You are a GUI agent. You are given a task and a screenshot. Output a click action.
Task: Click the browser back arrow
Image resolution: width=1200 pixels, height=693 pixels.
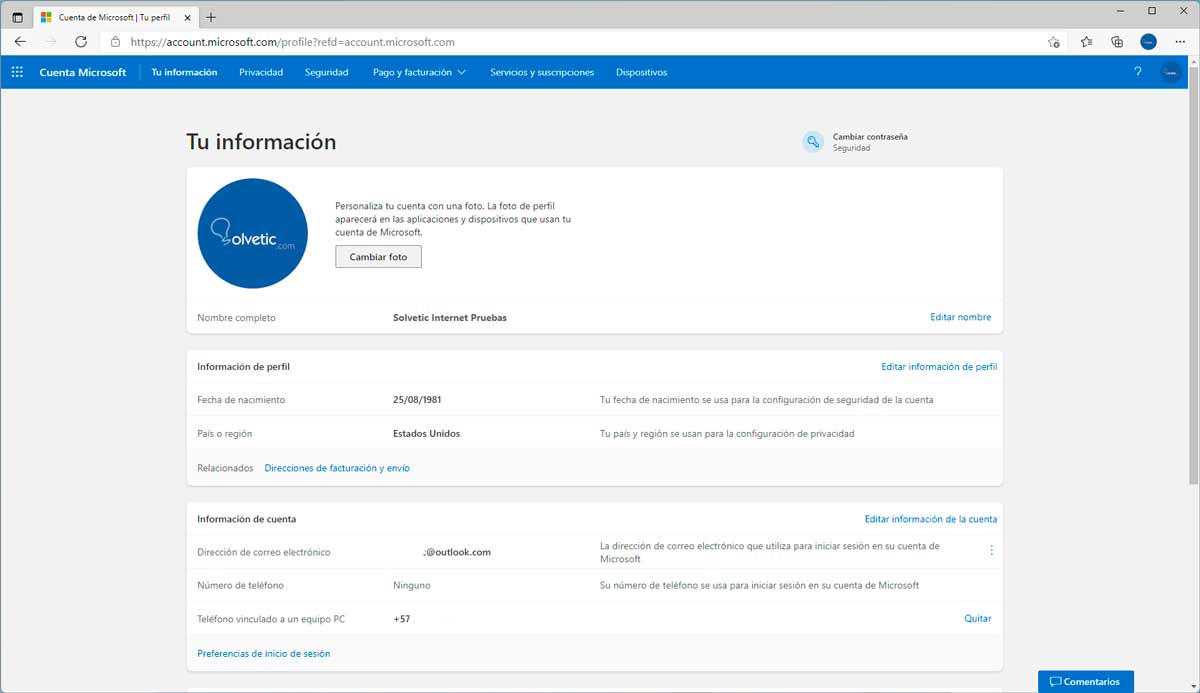tap(20, 42)
